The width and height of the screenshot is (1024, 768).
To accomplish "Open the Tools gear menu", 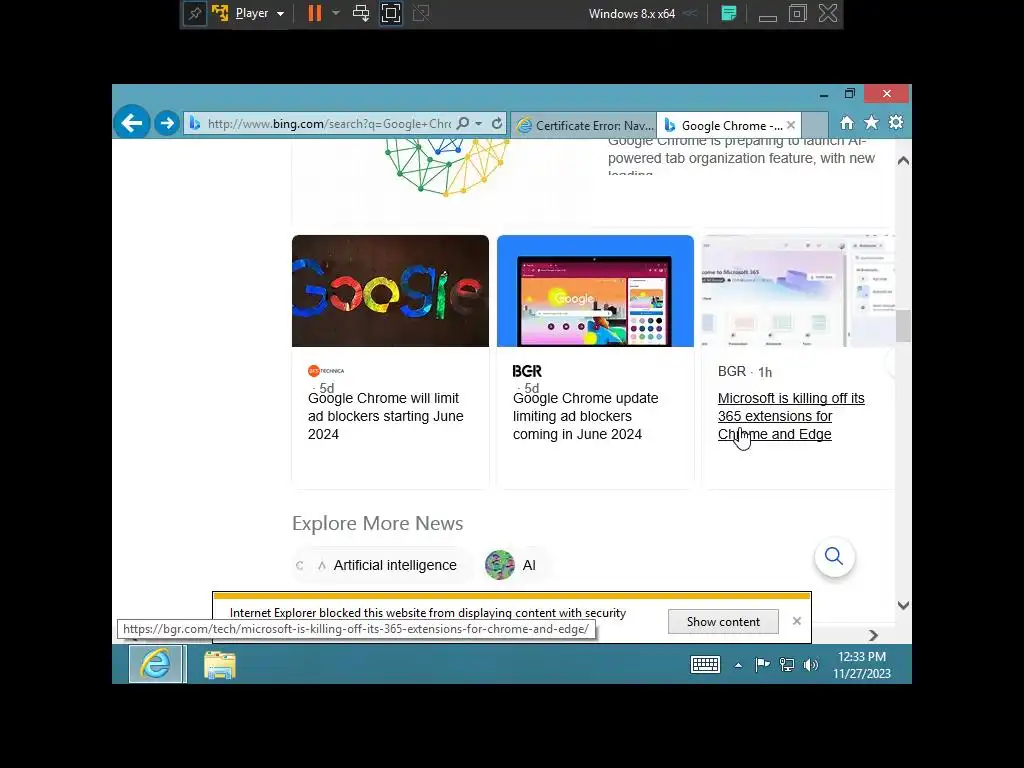I will click(896, 123).
